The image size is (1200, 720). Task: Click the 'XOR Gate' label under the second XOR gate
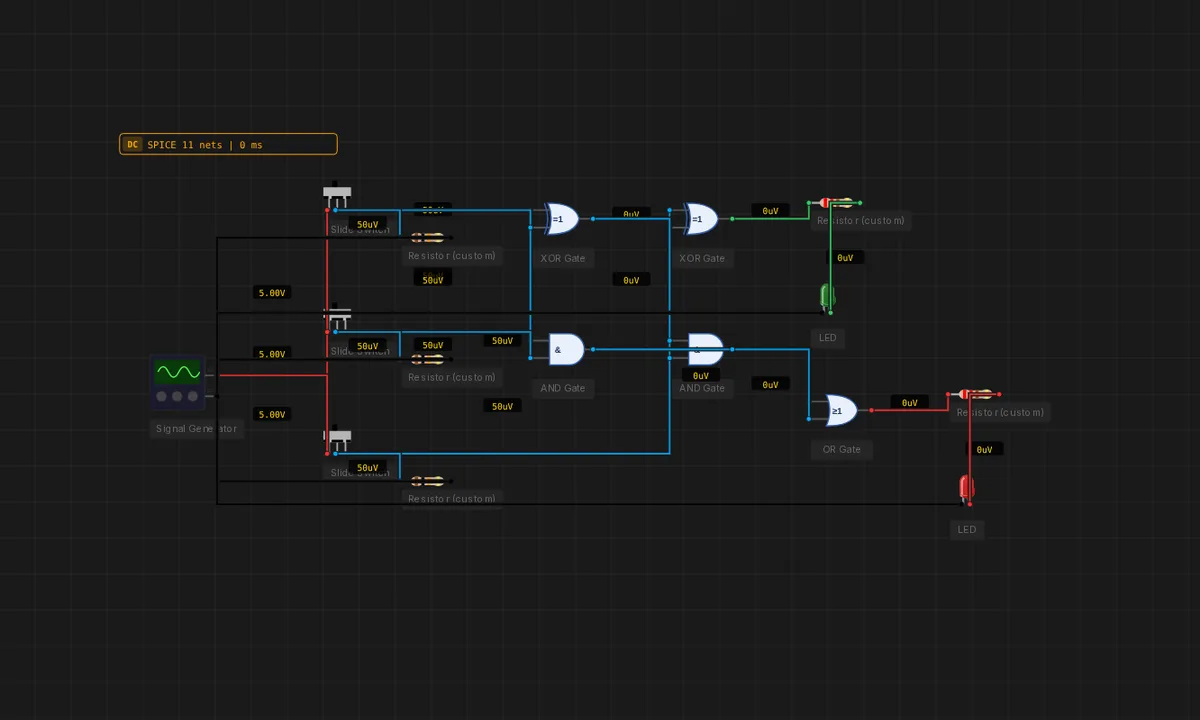[x=702, y=258]
